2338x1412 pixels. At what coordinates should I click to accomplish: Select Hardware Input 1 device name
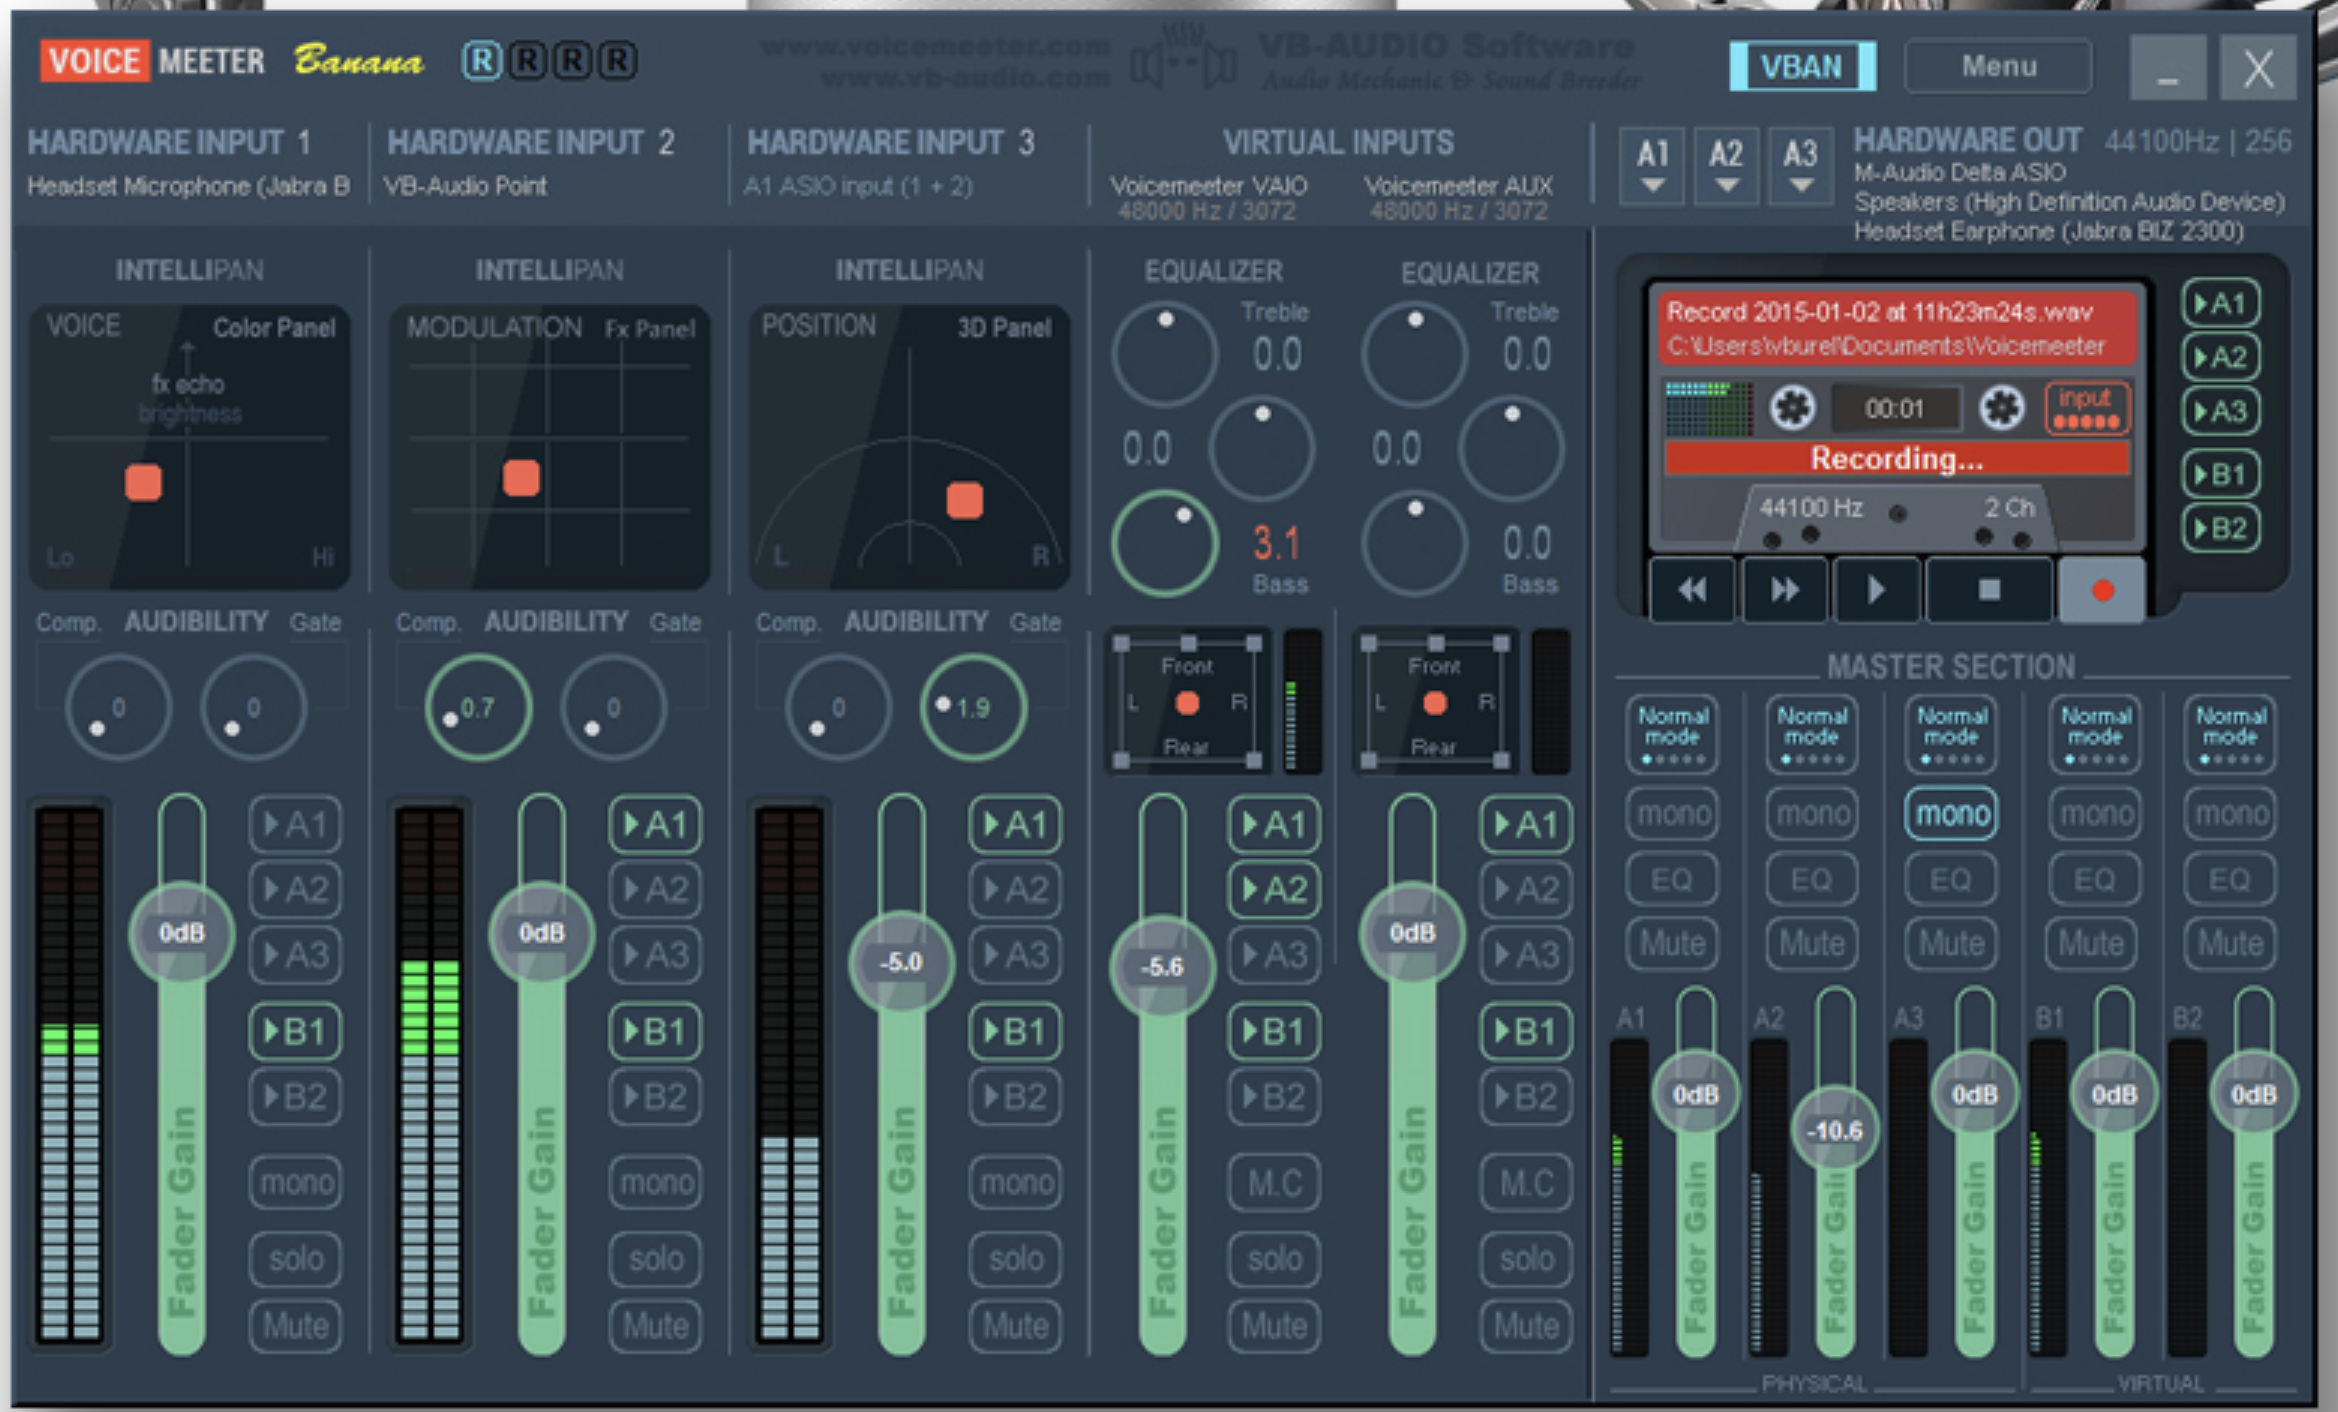coord(188,186)
